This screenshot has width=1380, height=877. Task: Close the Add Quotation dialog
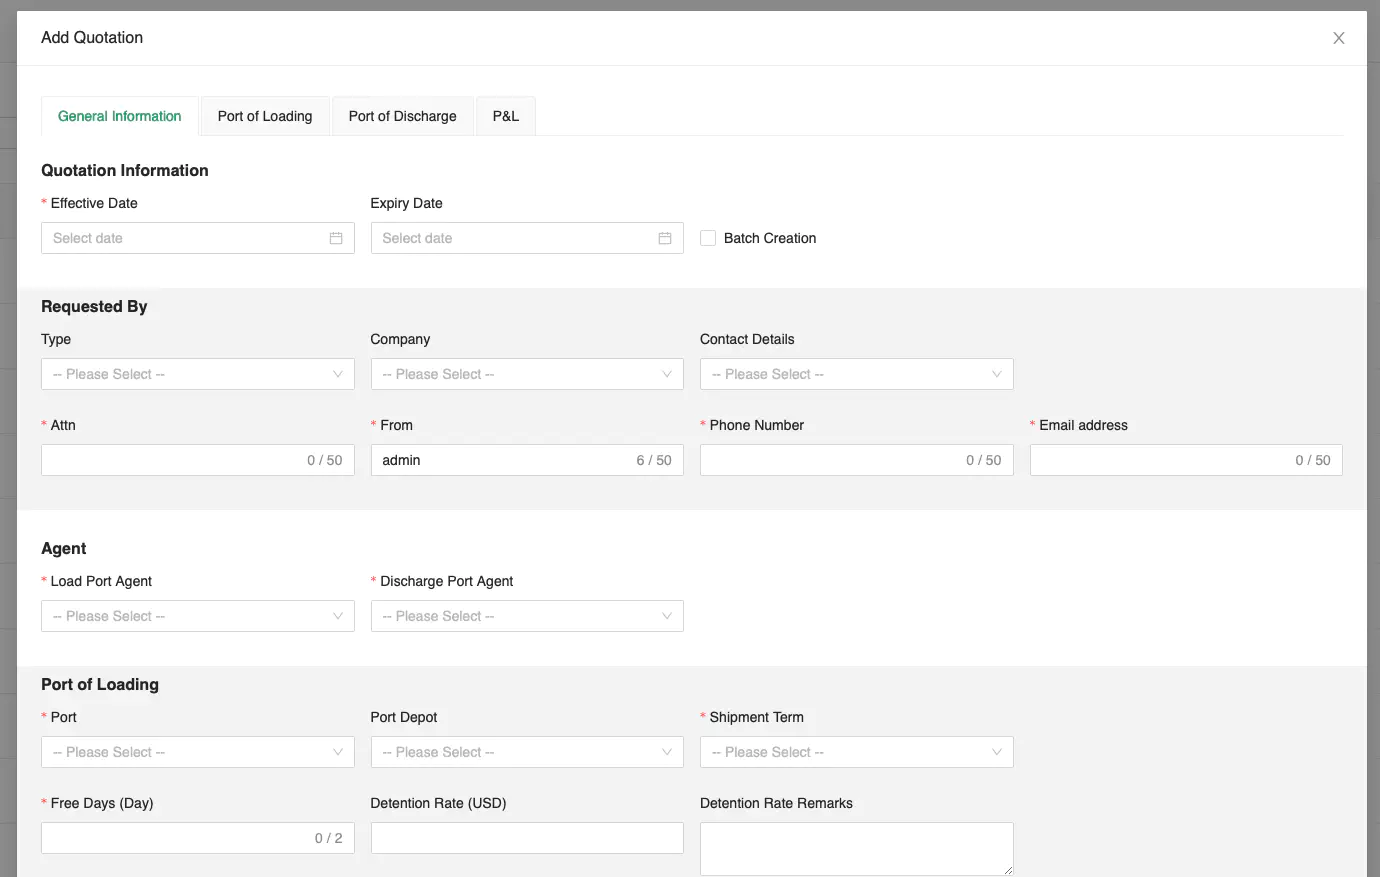pyautogui.click(x=1338, y=38)
